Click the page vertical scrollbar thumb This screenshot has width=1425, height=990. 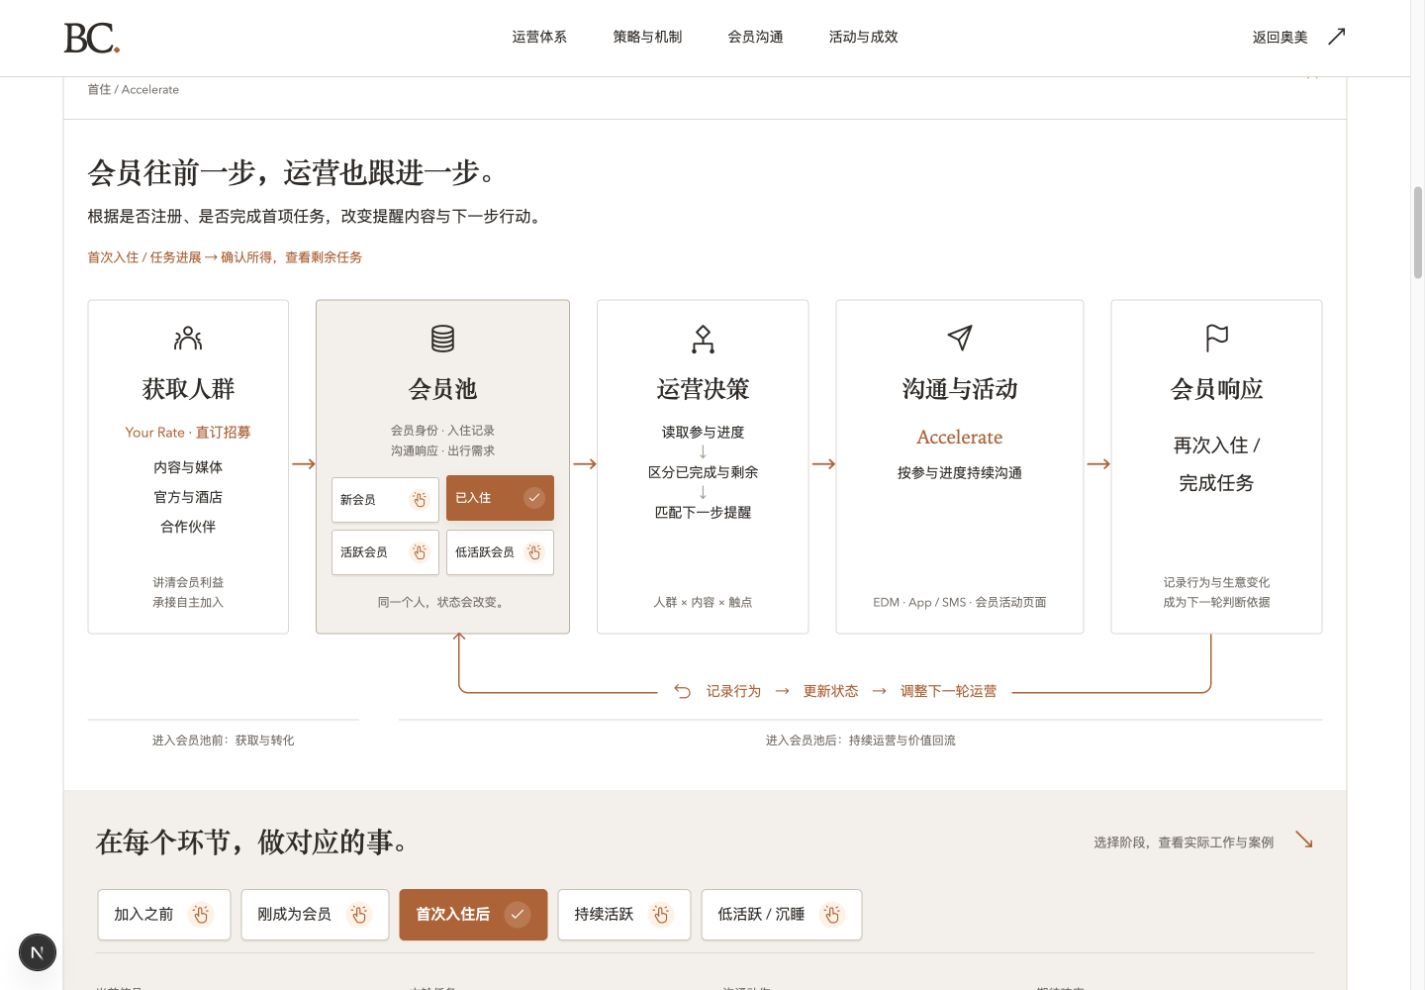point(1417,232)
